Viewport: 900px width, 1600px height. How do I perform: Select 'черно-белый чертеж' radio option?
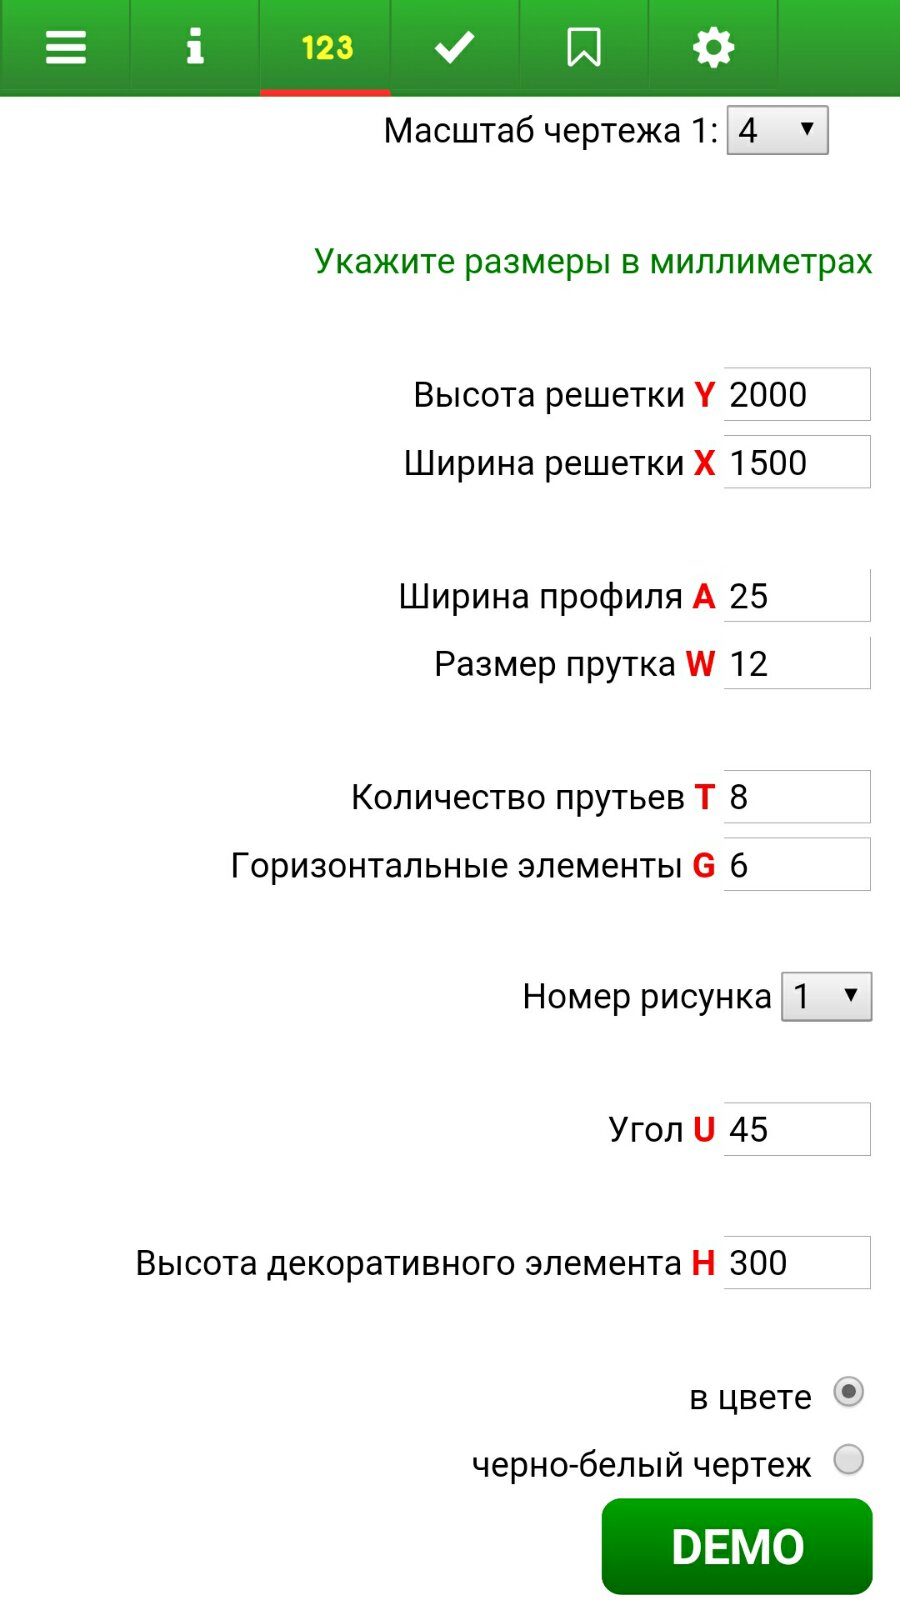click(x=848, y=1460)
